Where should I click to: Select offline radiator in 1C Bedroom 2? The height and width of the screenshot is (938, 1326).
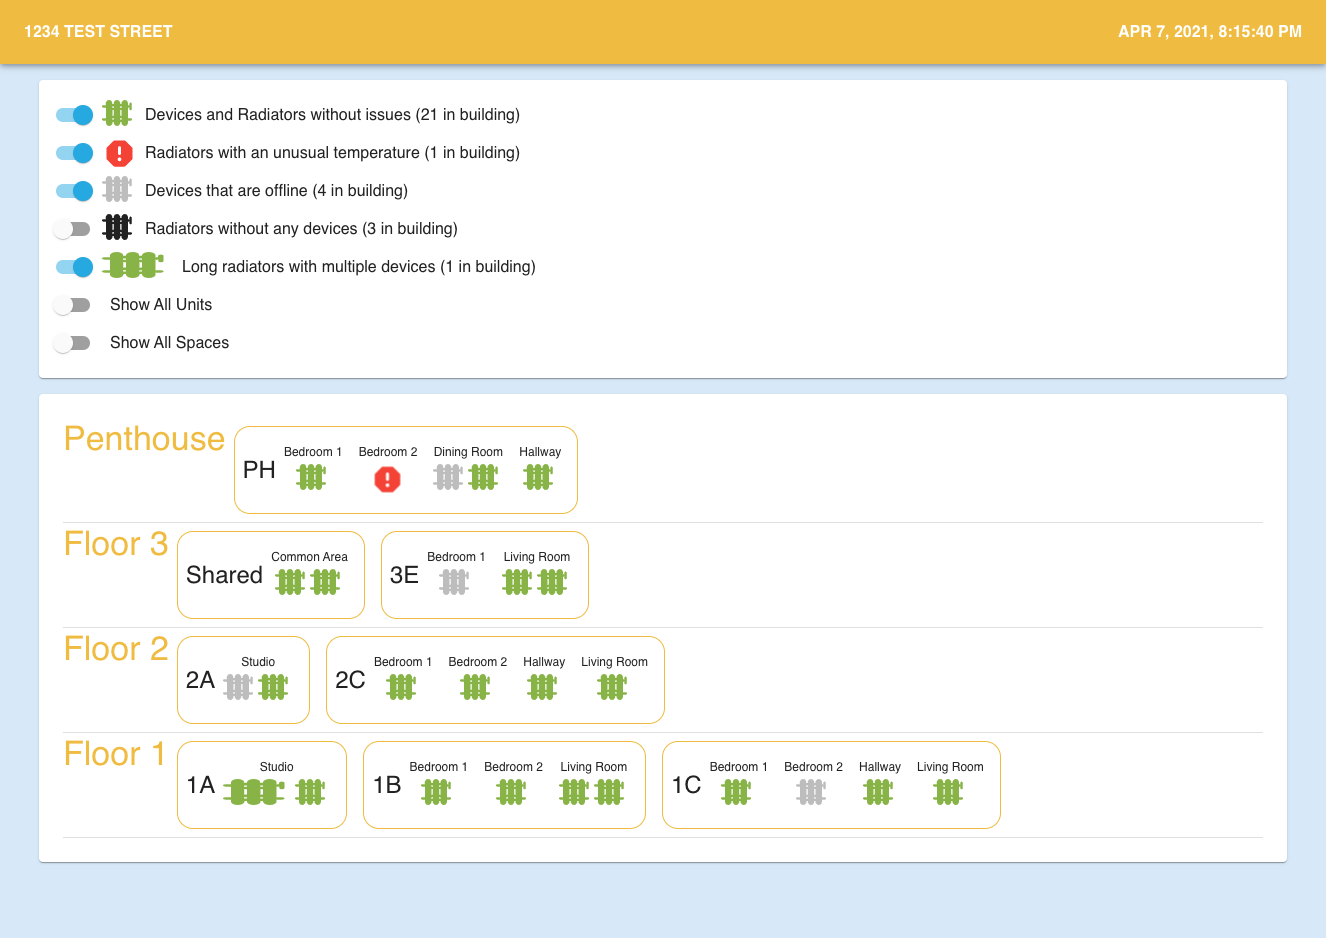811,792
